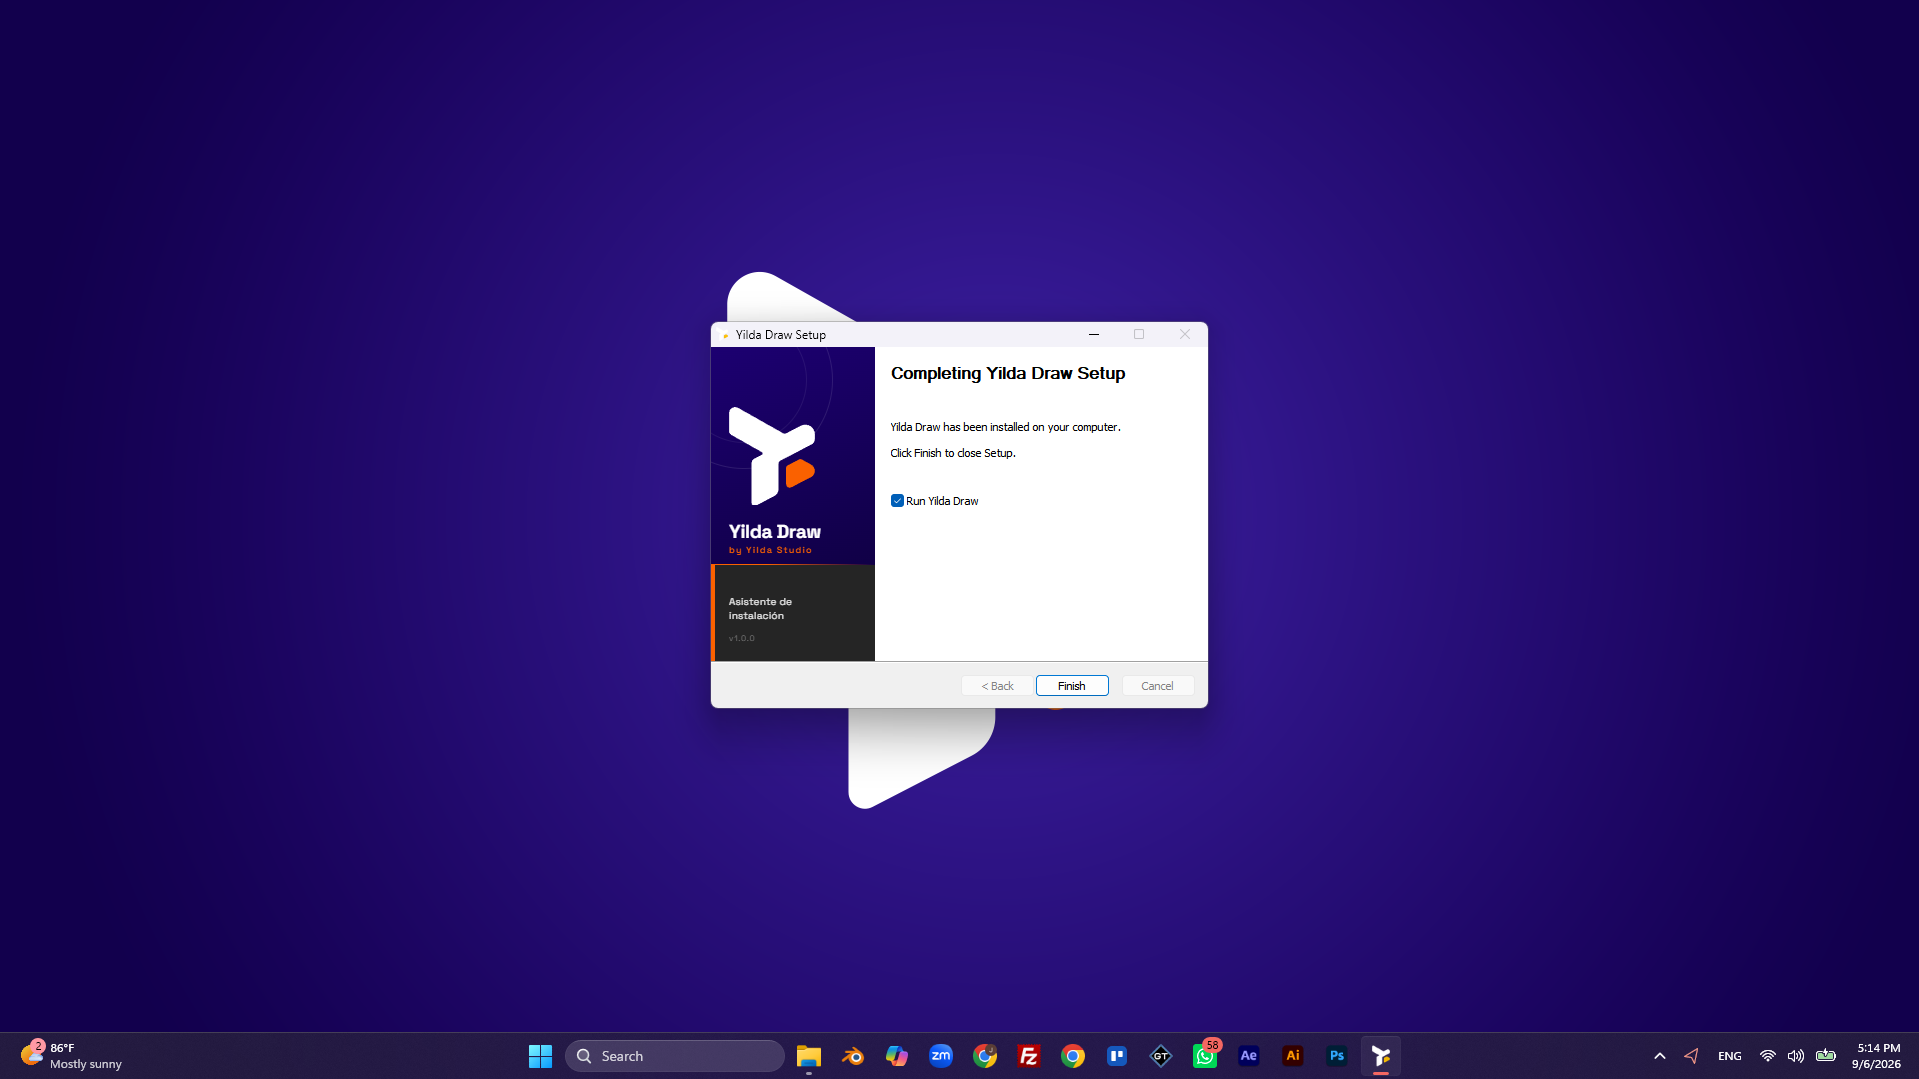Click the setup window title icon
The height and width of the screenshot is (1079, 1919).
724,335
